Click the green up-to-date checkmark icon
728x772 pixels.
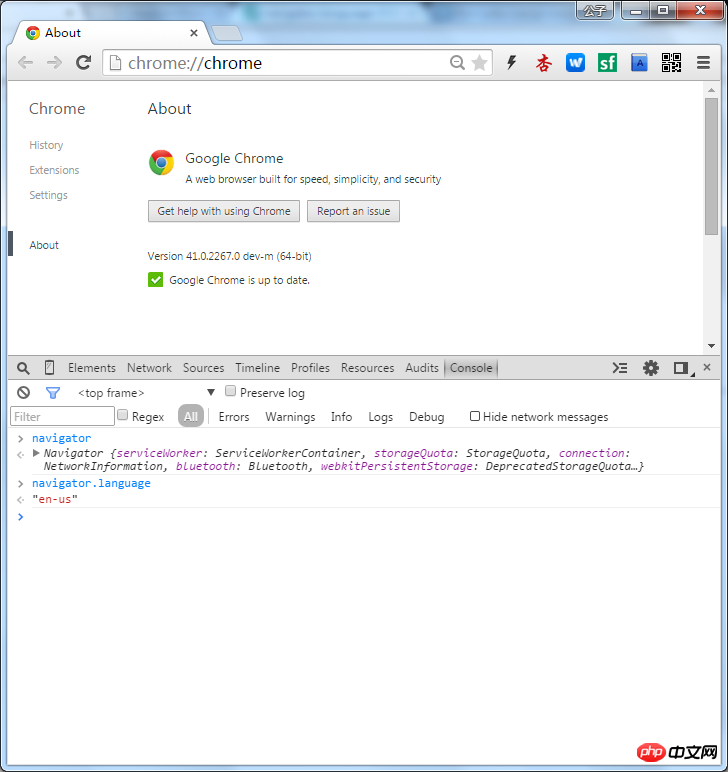[156, 280]
